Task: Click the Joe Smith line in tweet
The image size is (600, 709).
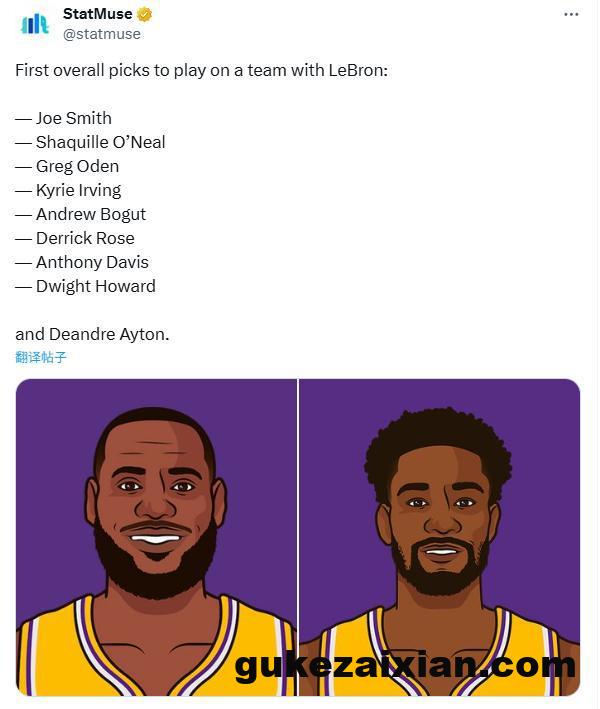Action: tap(63, 118)
